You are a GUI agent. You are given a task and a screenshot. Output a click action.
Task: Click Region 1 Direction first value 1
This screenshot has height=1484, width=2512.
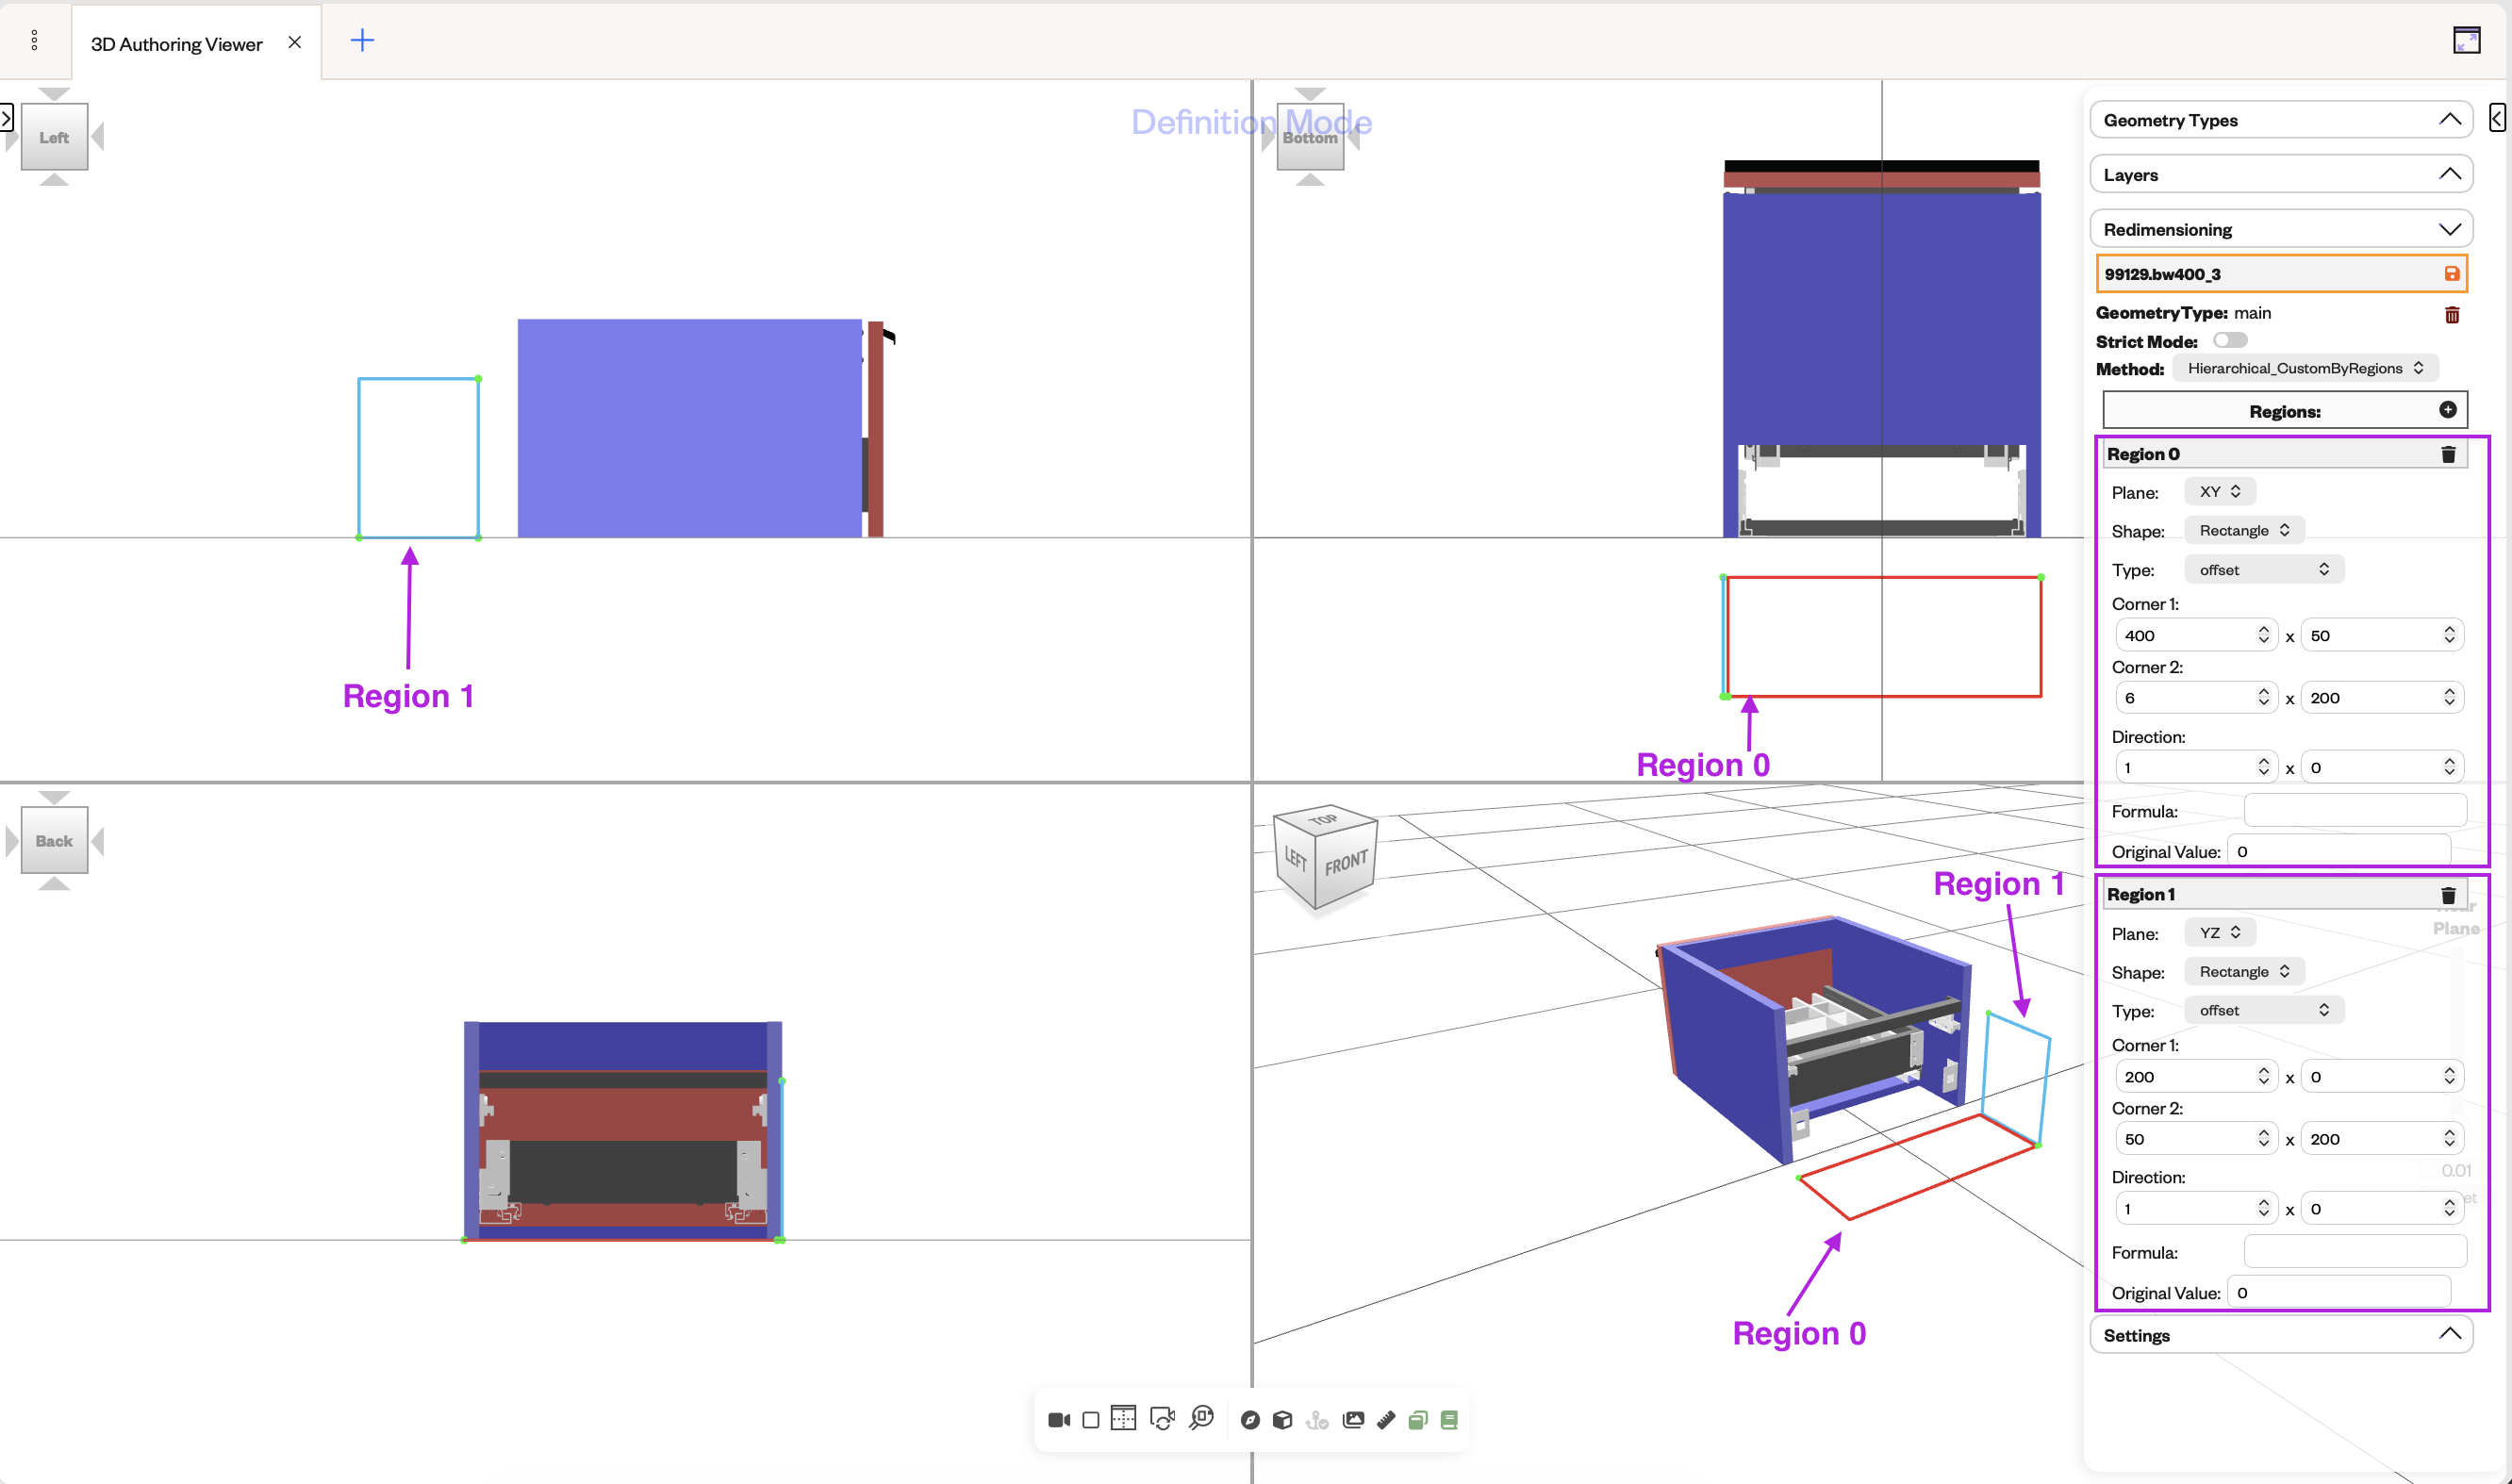[2196, 1208]
